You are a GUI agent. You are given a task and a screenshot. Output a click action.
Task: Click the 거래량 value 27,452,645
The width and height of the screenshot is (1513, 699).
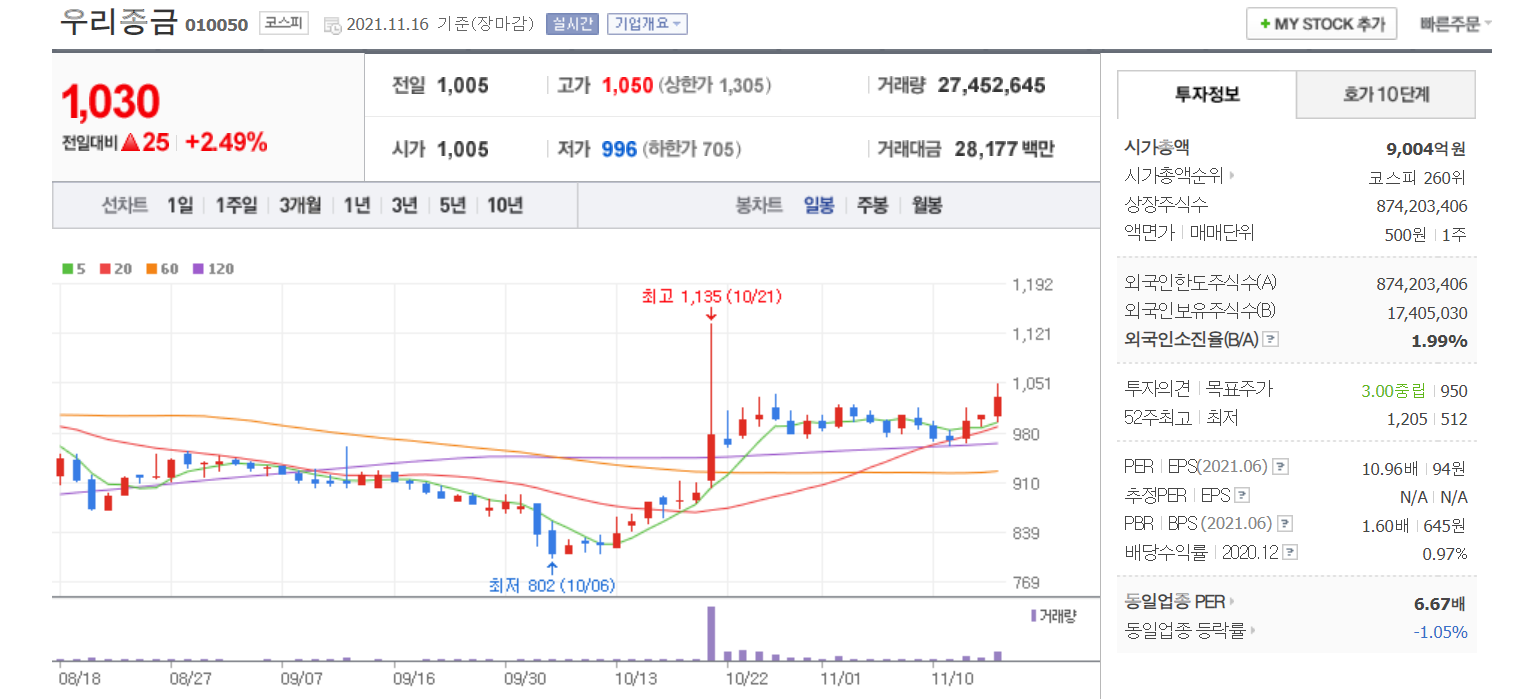click(992, 85)
